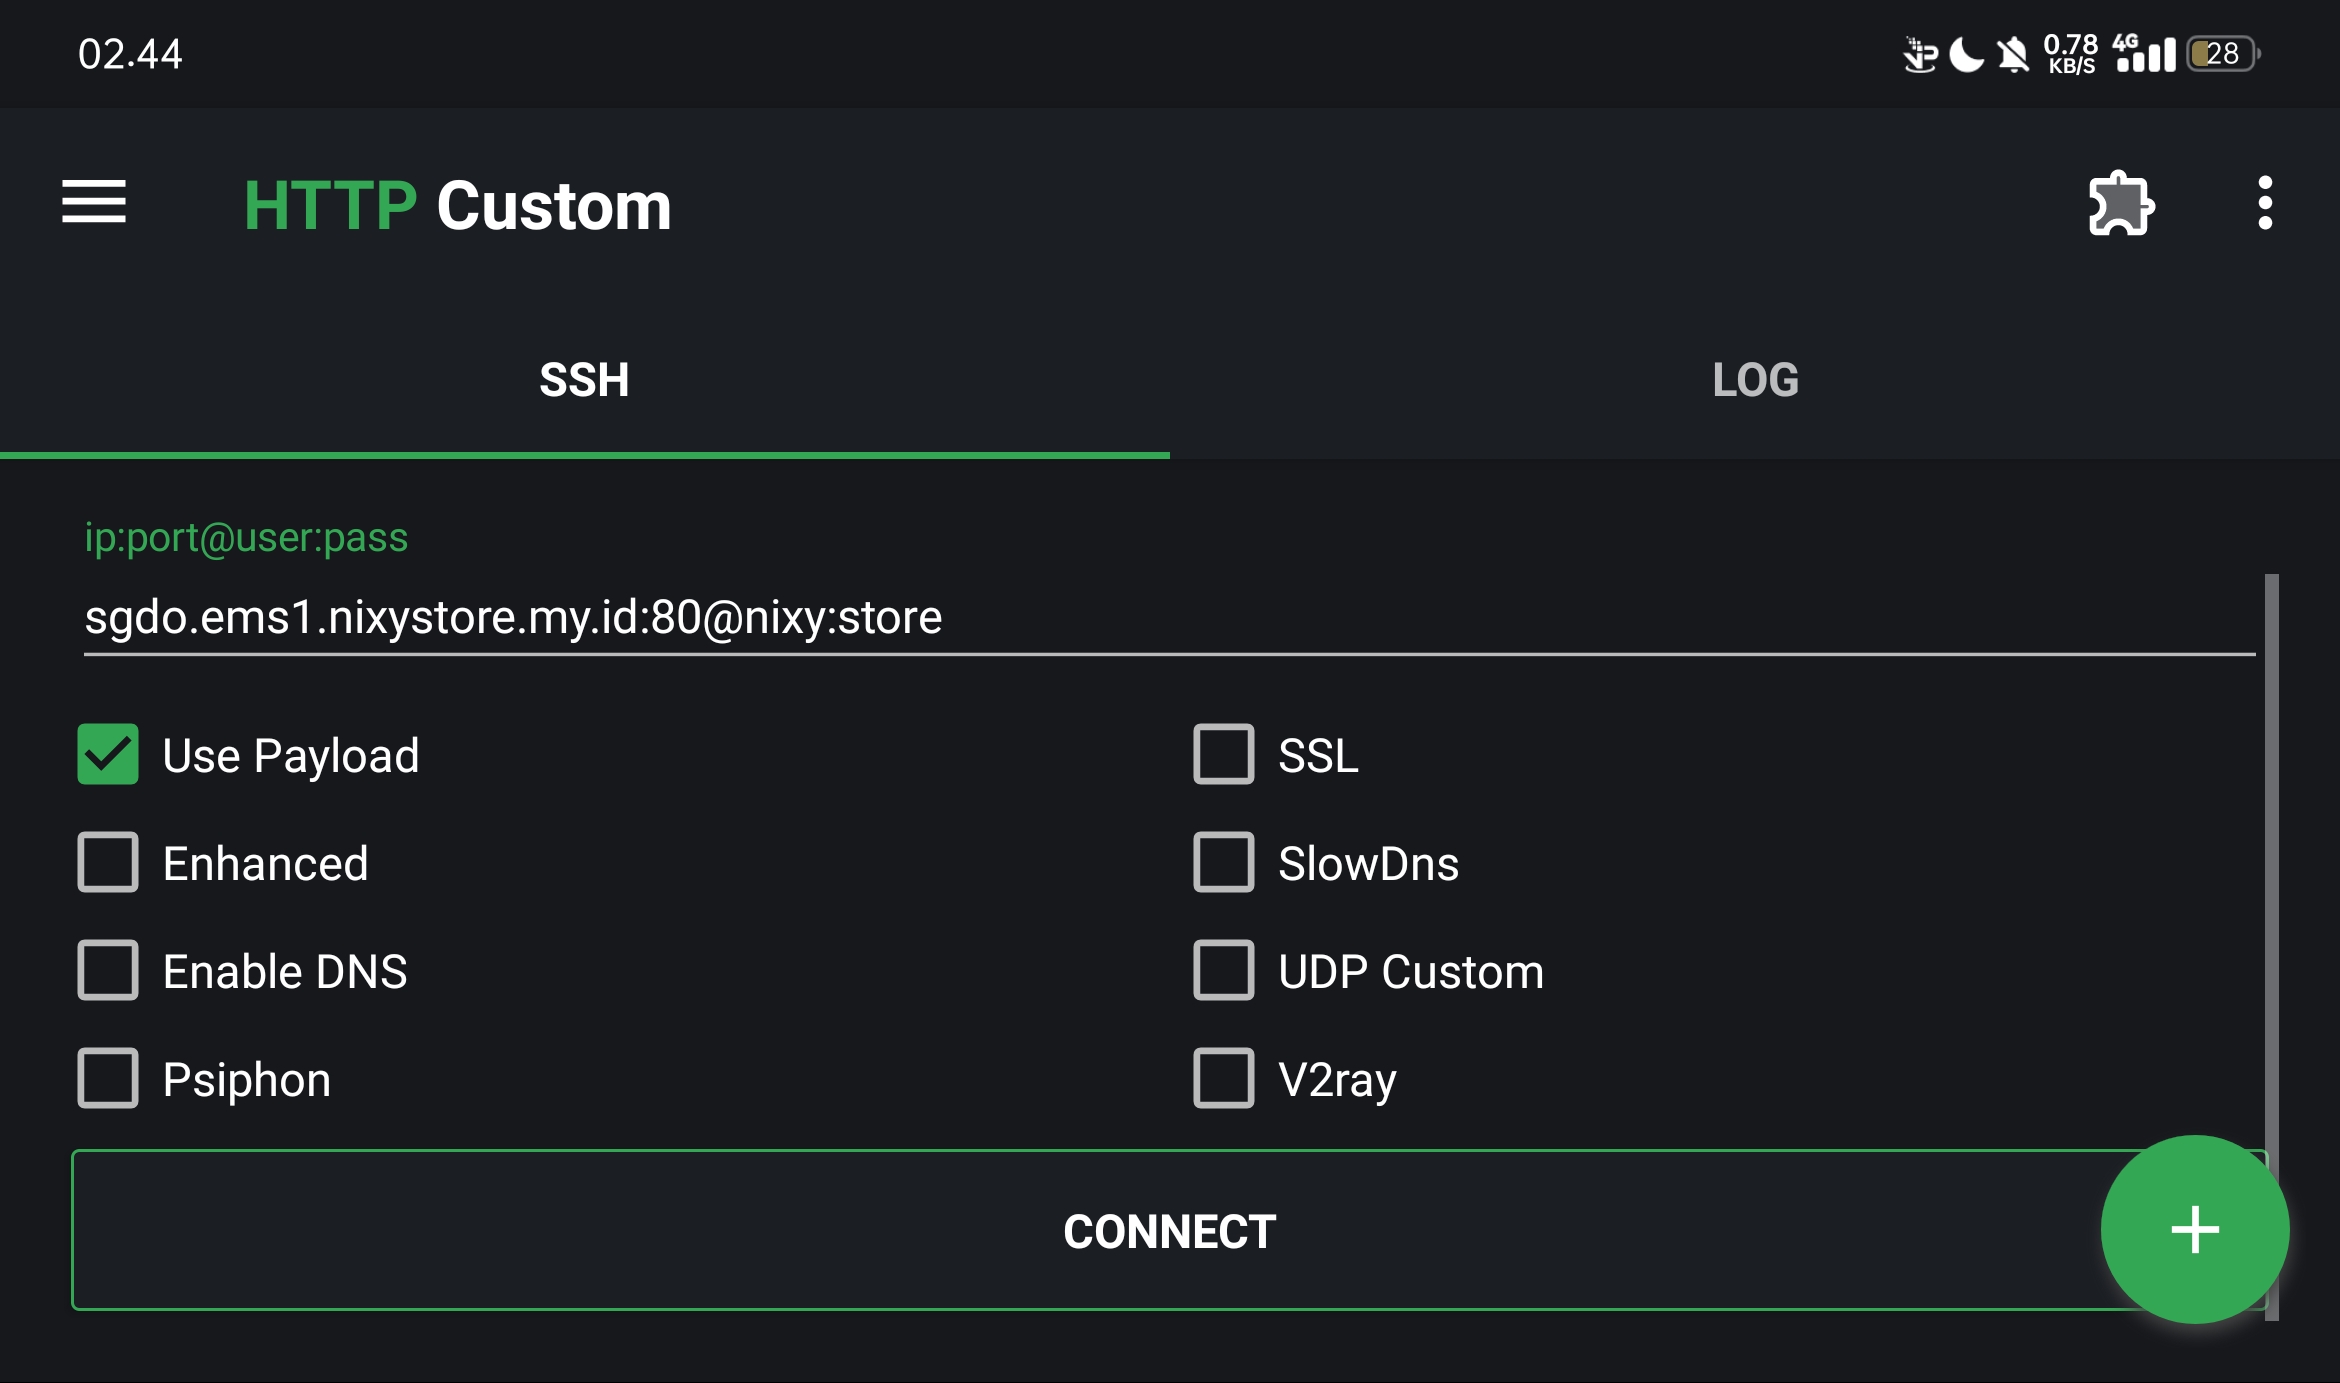Enable the SSL checkbox
The height and width of the screenshot is (1383, 2340).
point(1223,754)
